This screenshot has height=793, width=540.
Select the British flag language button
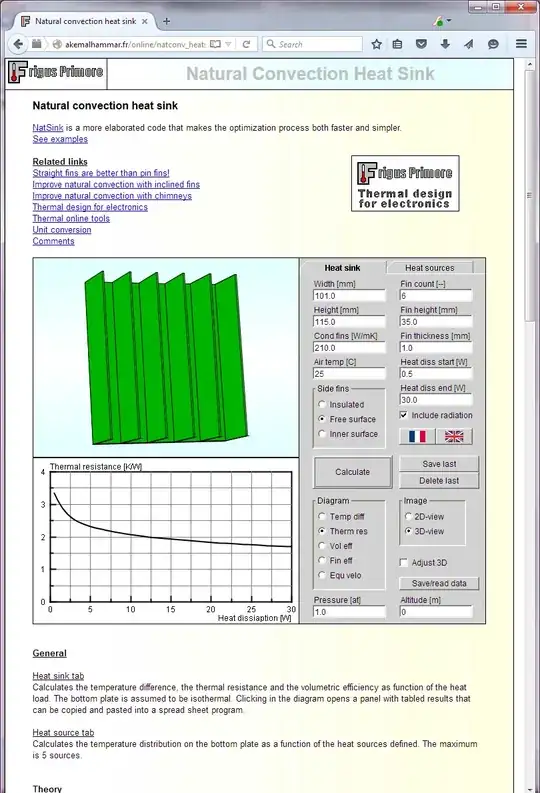click(454, 436)
